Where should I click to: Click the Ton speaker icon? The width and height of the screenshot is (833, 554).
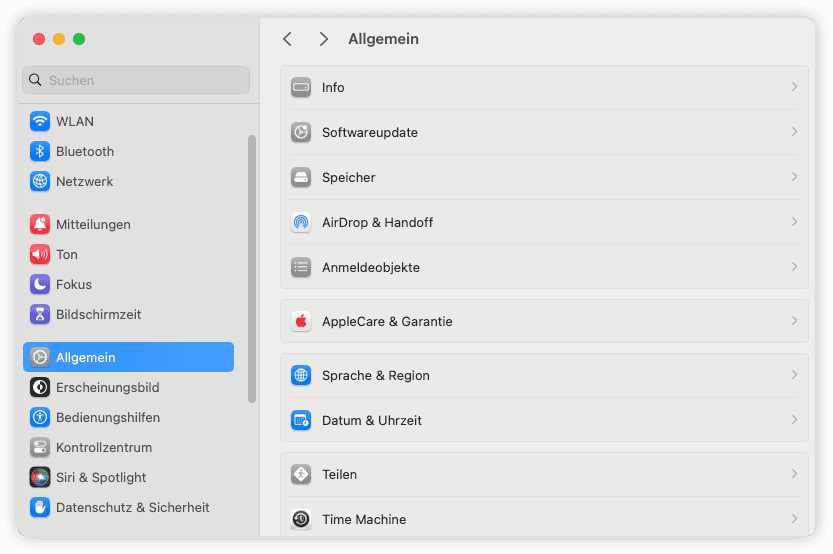pyautogui.click(x=40, y=254)
